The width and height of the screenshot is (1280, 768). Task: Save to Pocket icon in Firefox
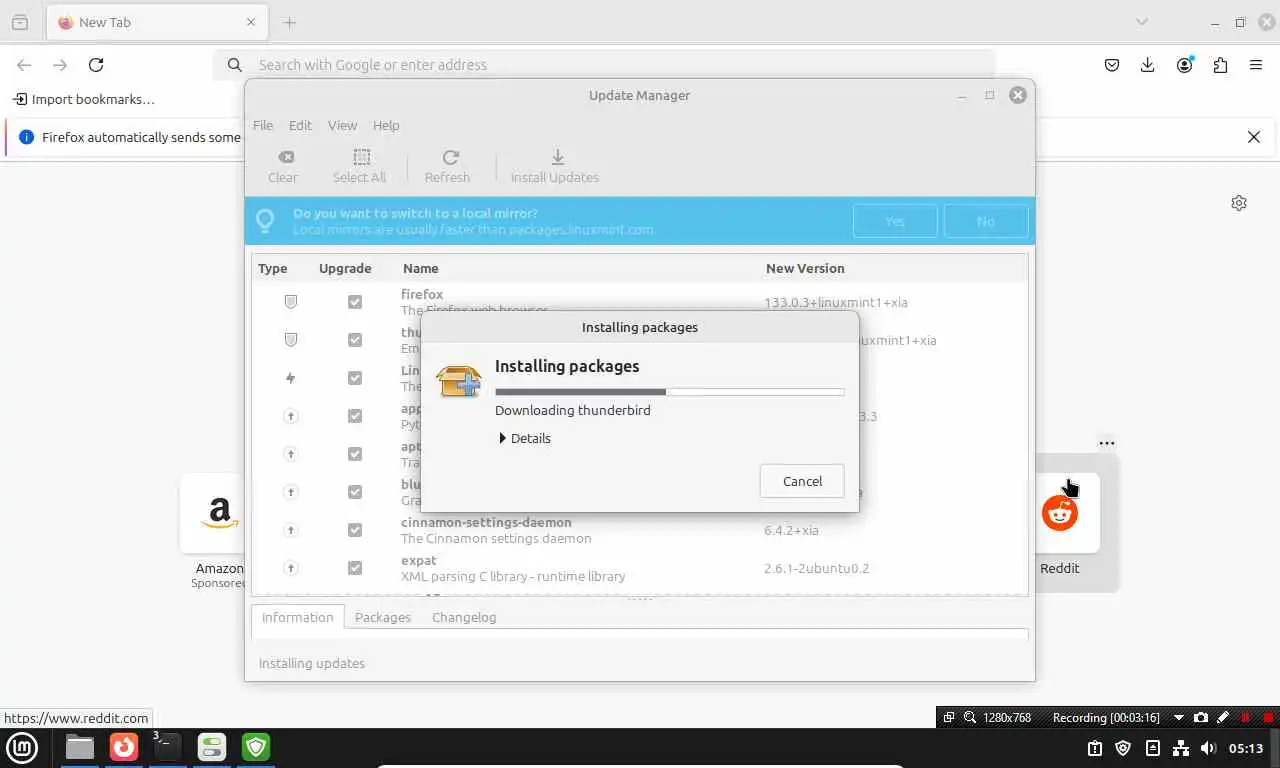[x=1112, y=65]
